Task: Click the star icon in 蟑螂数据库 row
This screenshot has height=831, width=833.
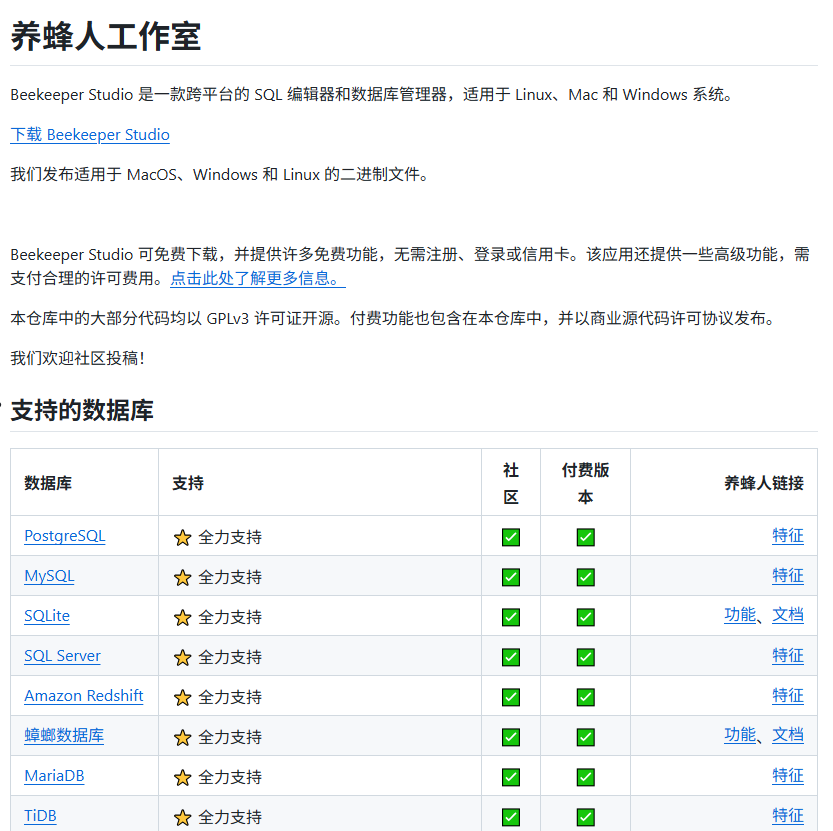Action: pos(182,737)
